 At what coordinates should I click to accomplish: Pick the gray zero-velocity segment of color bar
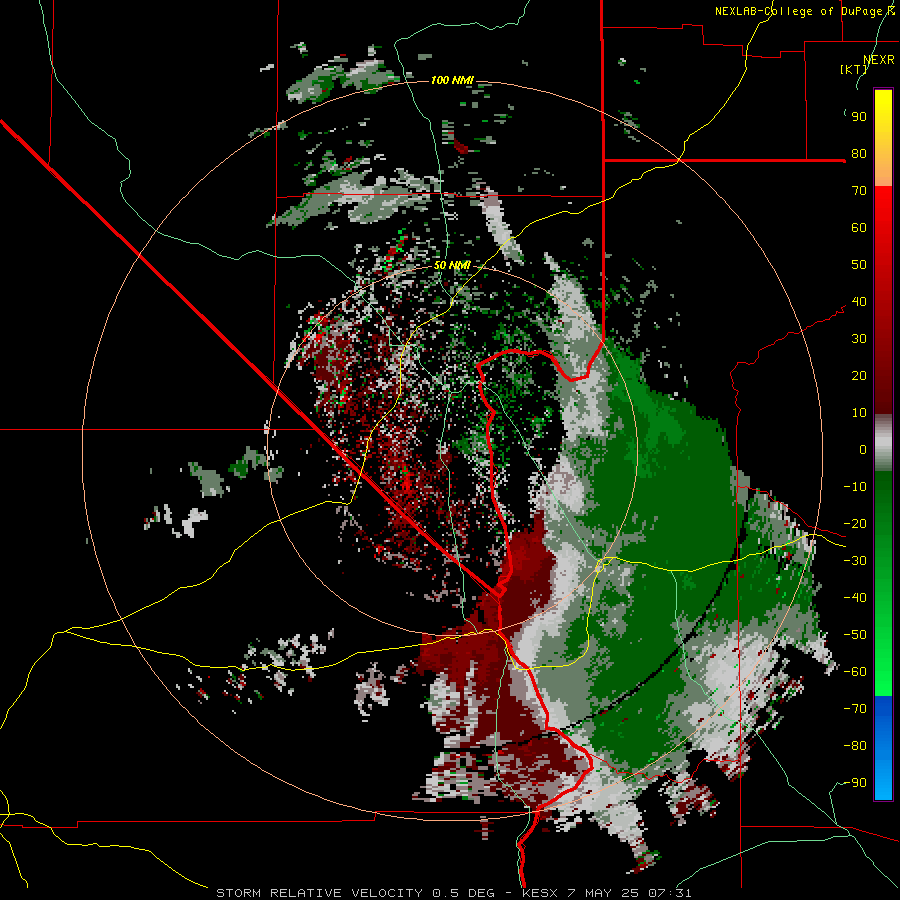[x=883, y=443]
